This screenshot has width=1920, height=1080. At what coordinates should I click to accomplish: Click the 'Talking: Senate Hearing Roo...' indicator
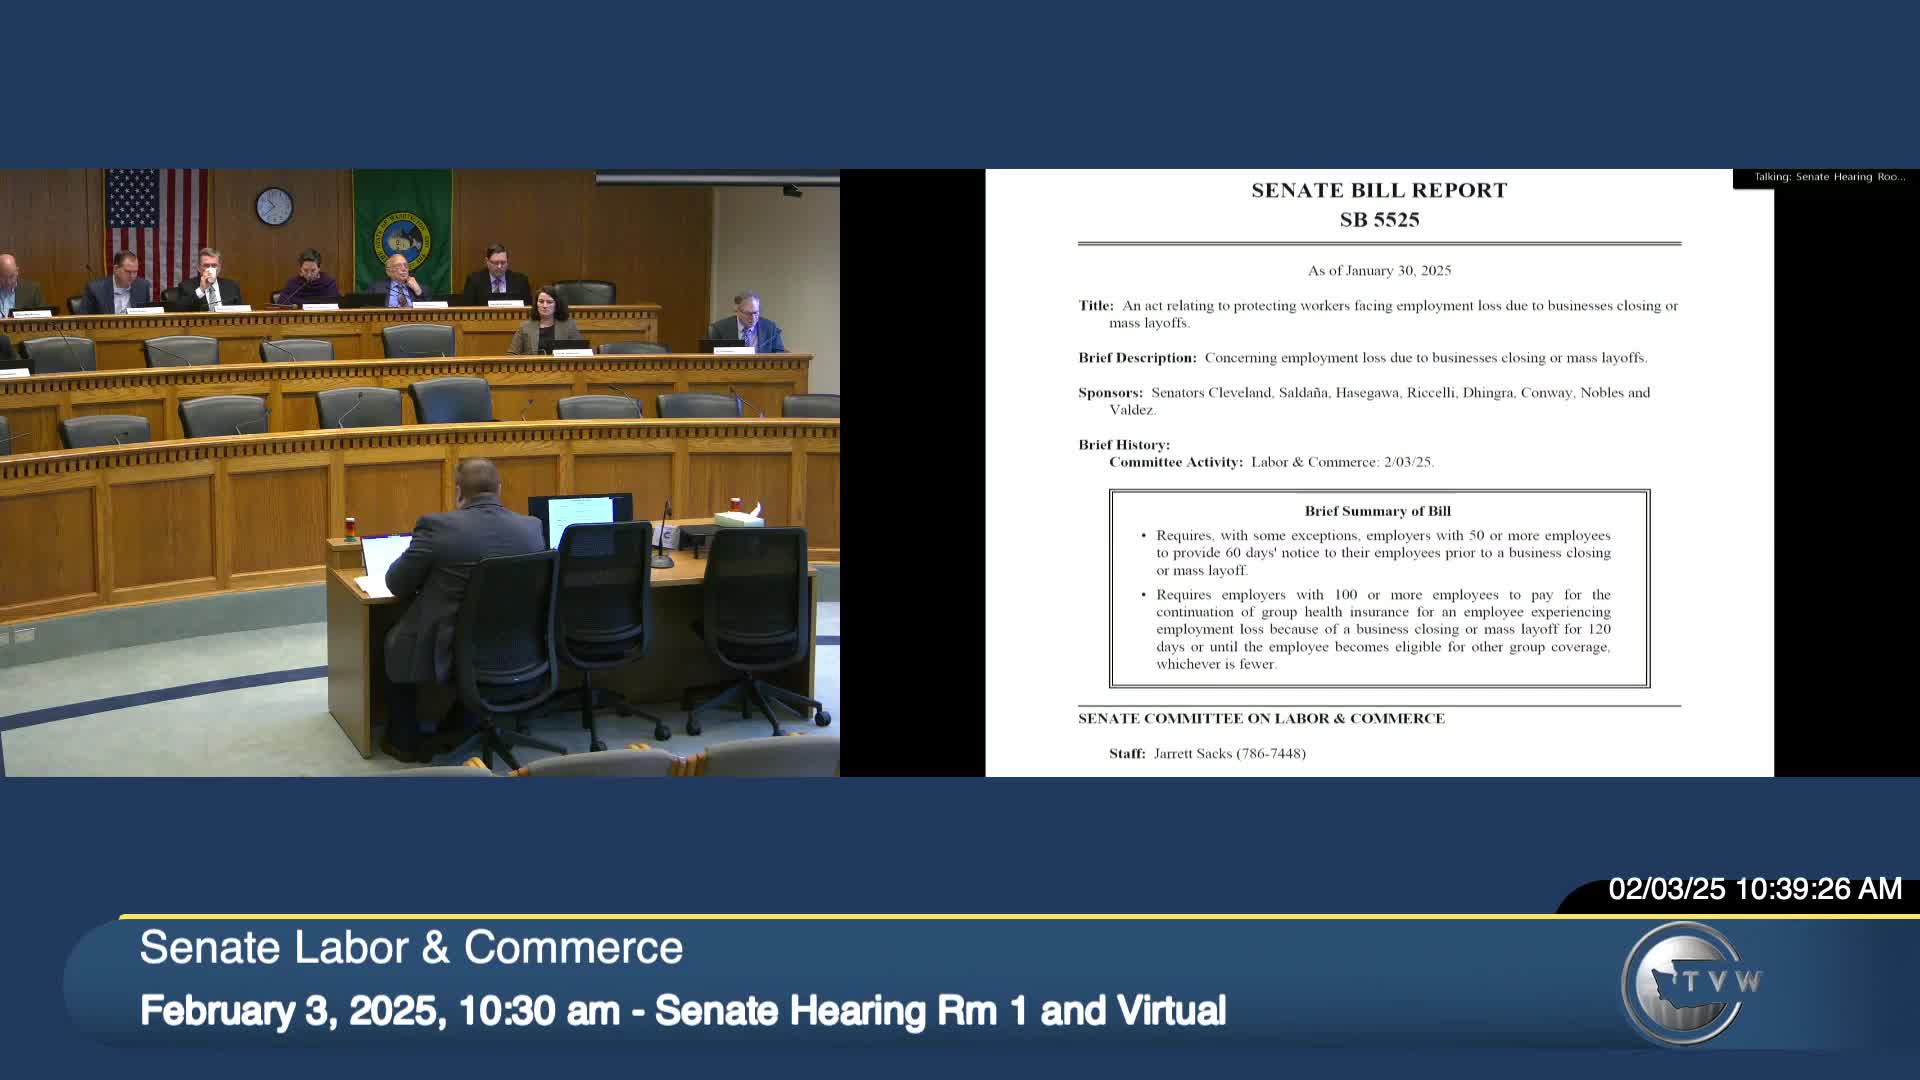[1829, 177]
